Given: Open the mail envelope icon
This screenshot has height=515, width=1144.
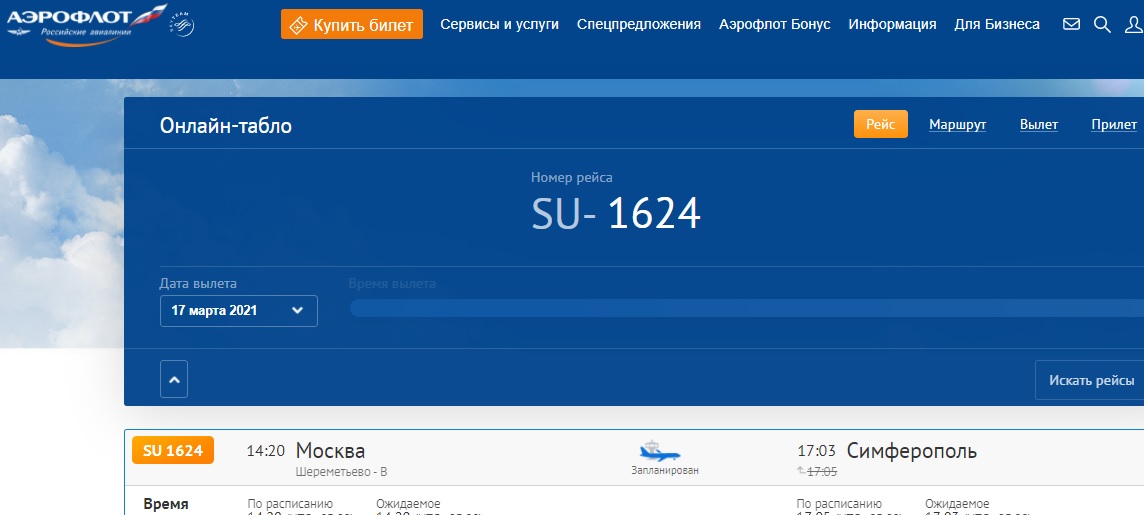Looking at the screenshot, I should pyautogui.click(x=1071, y=24).
